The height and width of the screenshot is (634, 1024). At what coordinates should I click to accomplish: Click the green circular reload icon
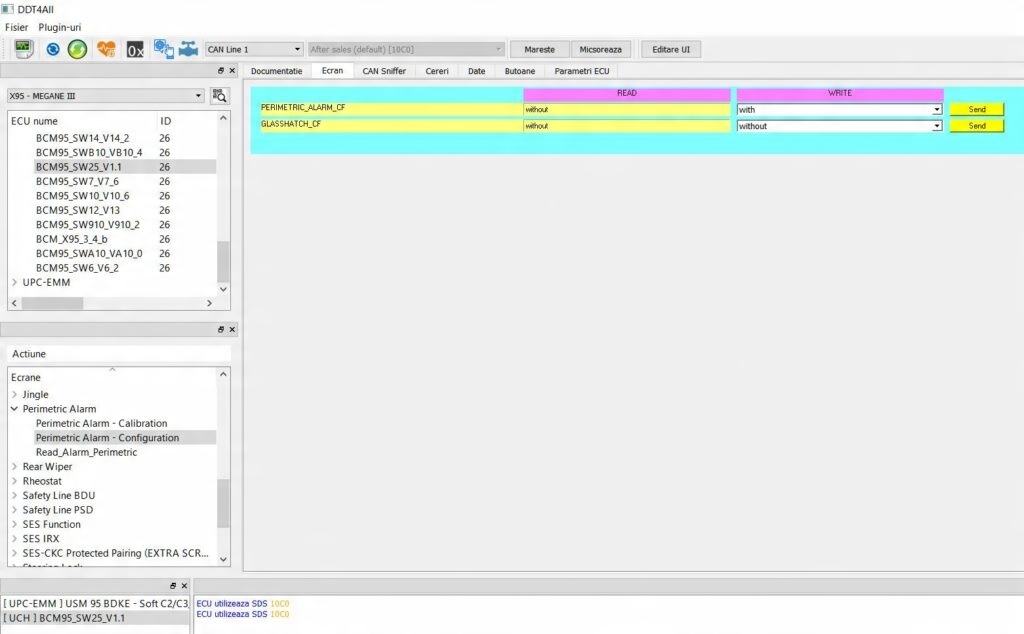[78, 49]
